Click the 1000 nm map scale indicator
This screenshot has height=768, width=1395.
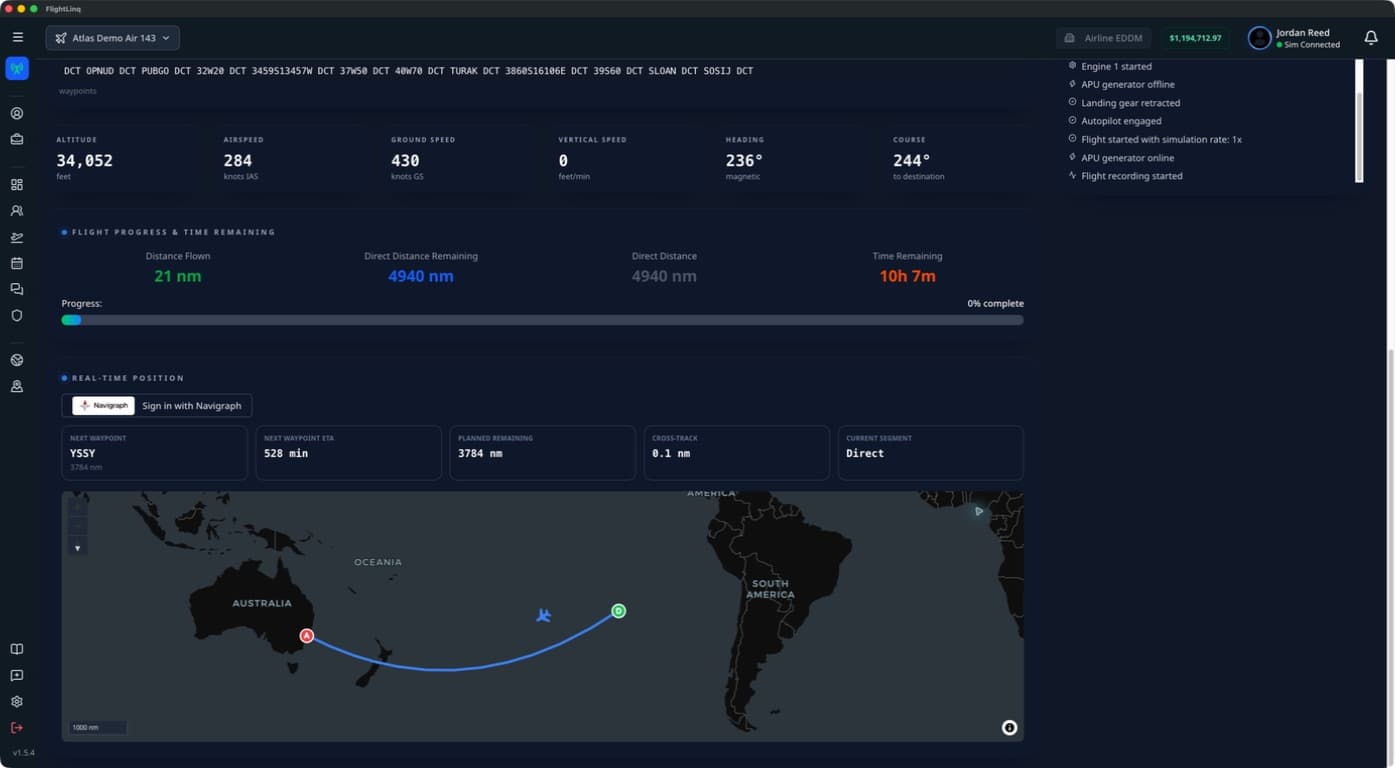click(98, 728)
